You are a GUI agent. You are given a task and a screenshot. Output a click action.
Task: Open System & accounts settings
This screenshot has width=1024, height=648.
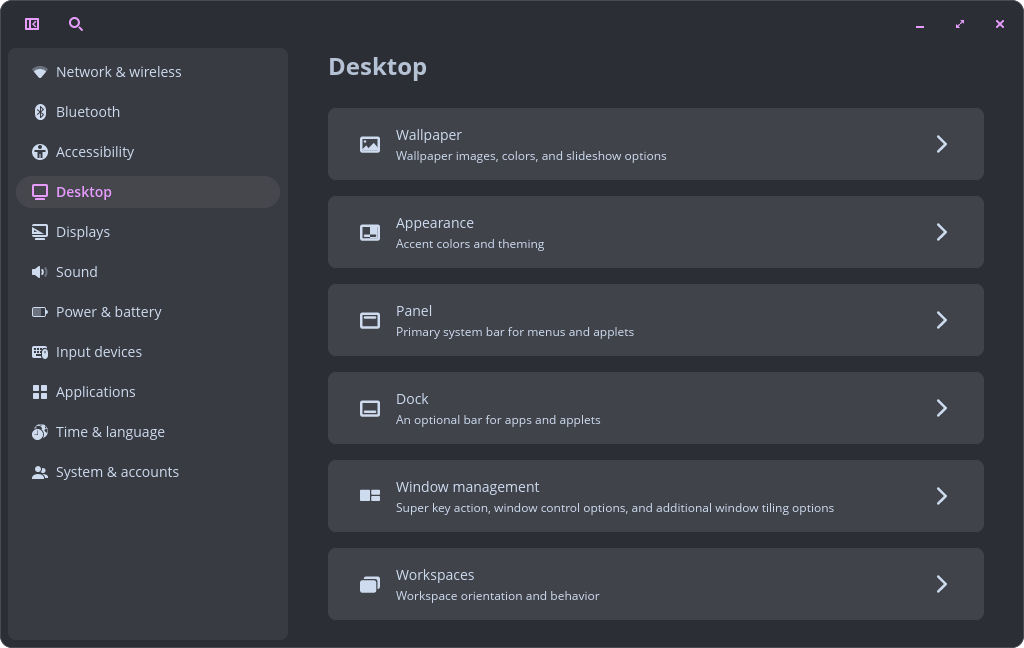click(x=117, y=471)
